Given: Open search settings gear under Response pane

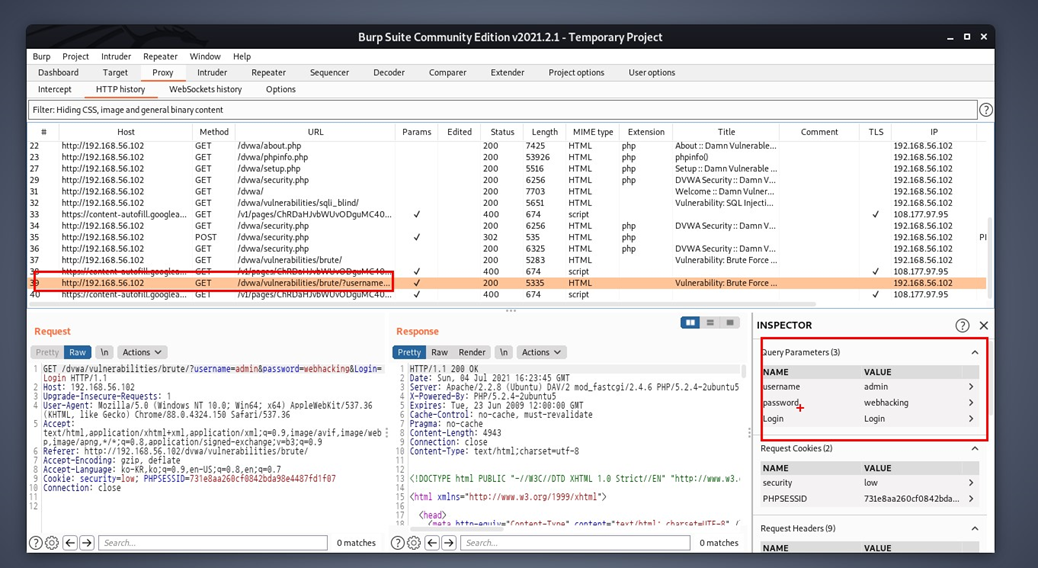Looking at the screenshot, I should point(414,543).
